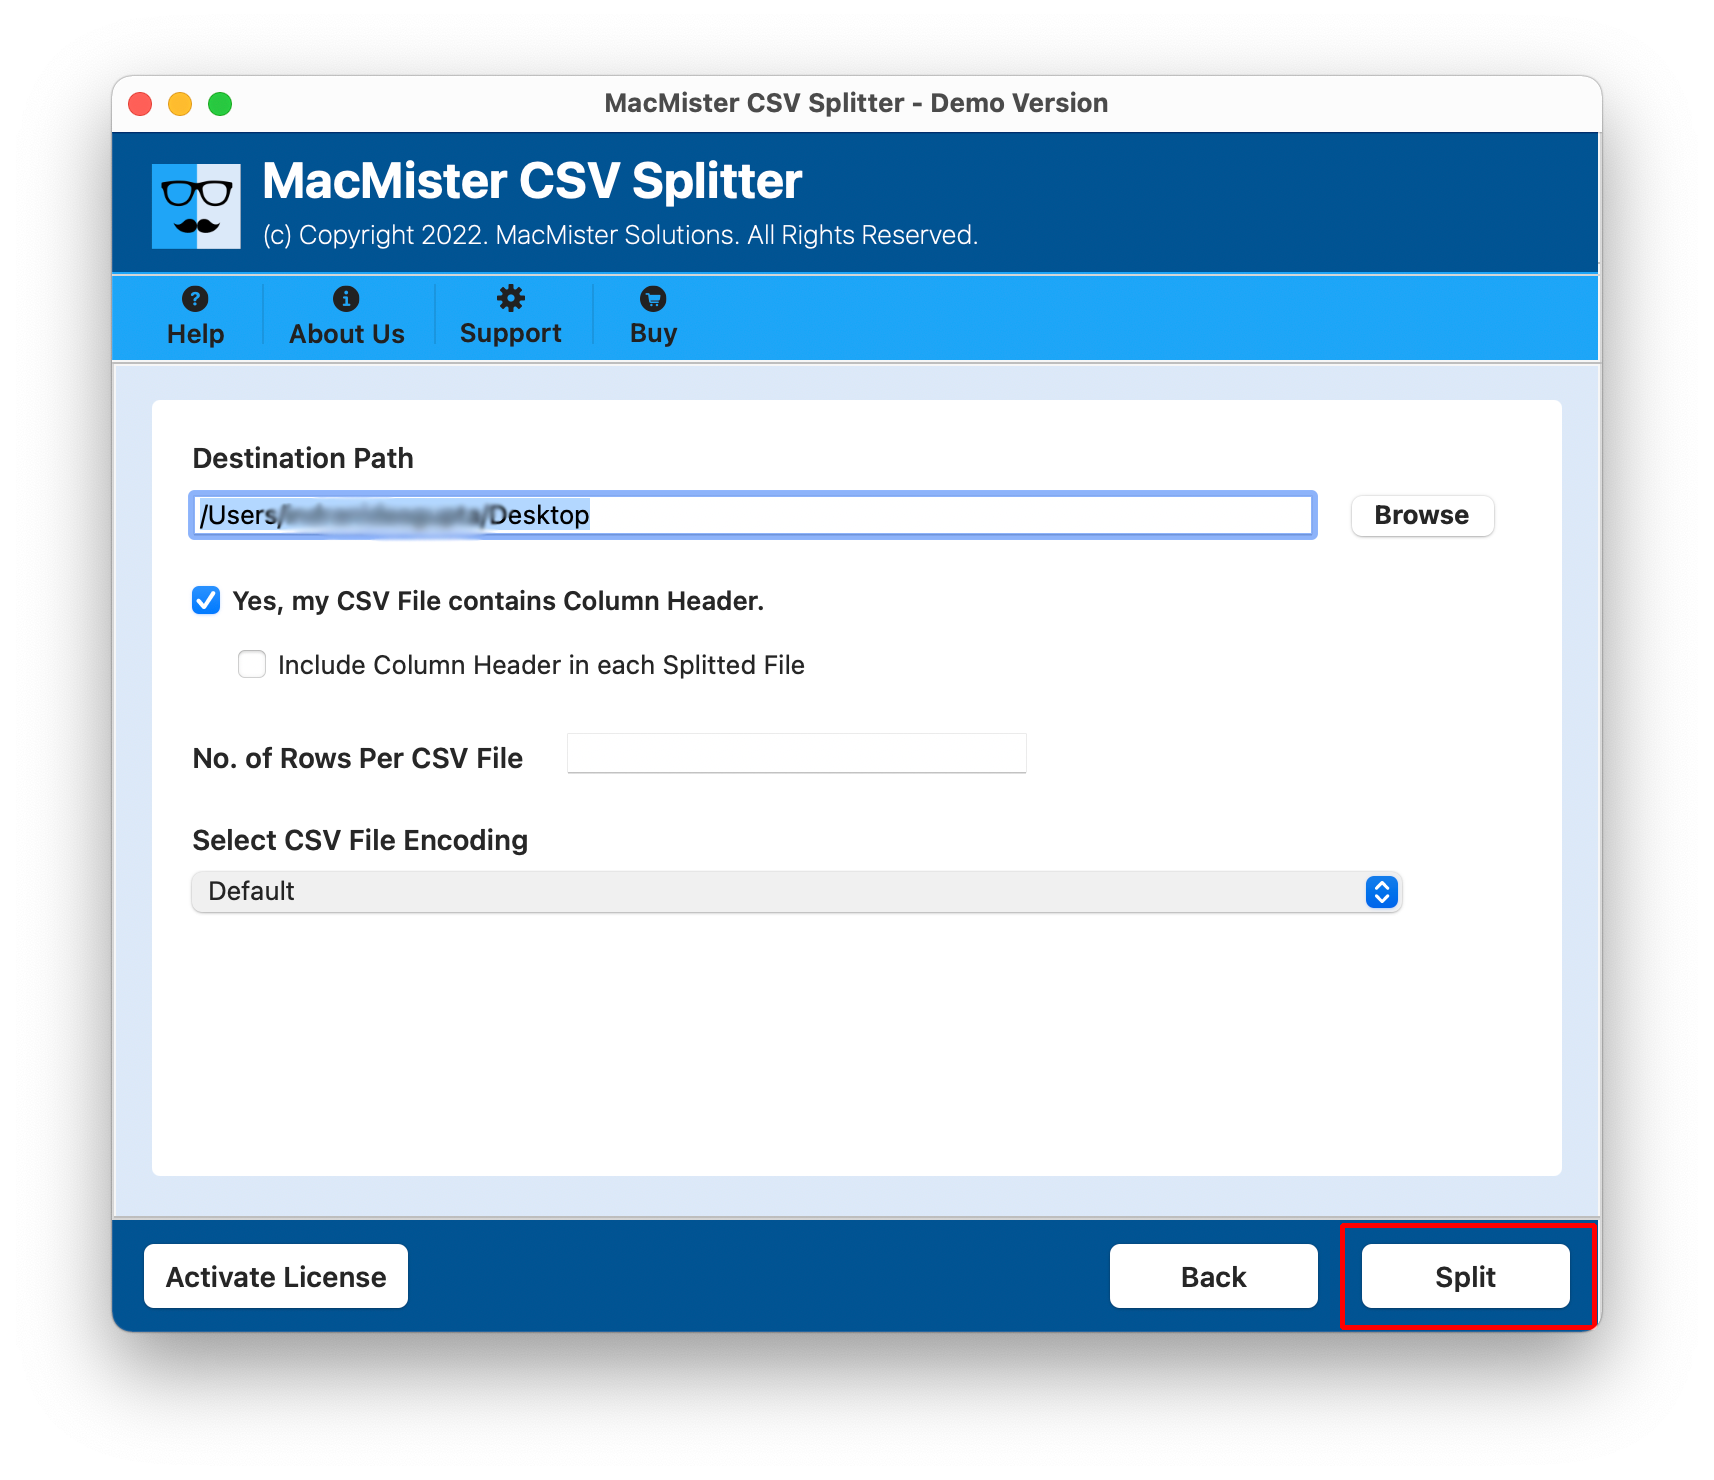Click the No. of Rows Per CSV File field
The height and width of the screenshot is (1480, 1714).
click(795, 753)
